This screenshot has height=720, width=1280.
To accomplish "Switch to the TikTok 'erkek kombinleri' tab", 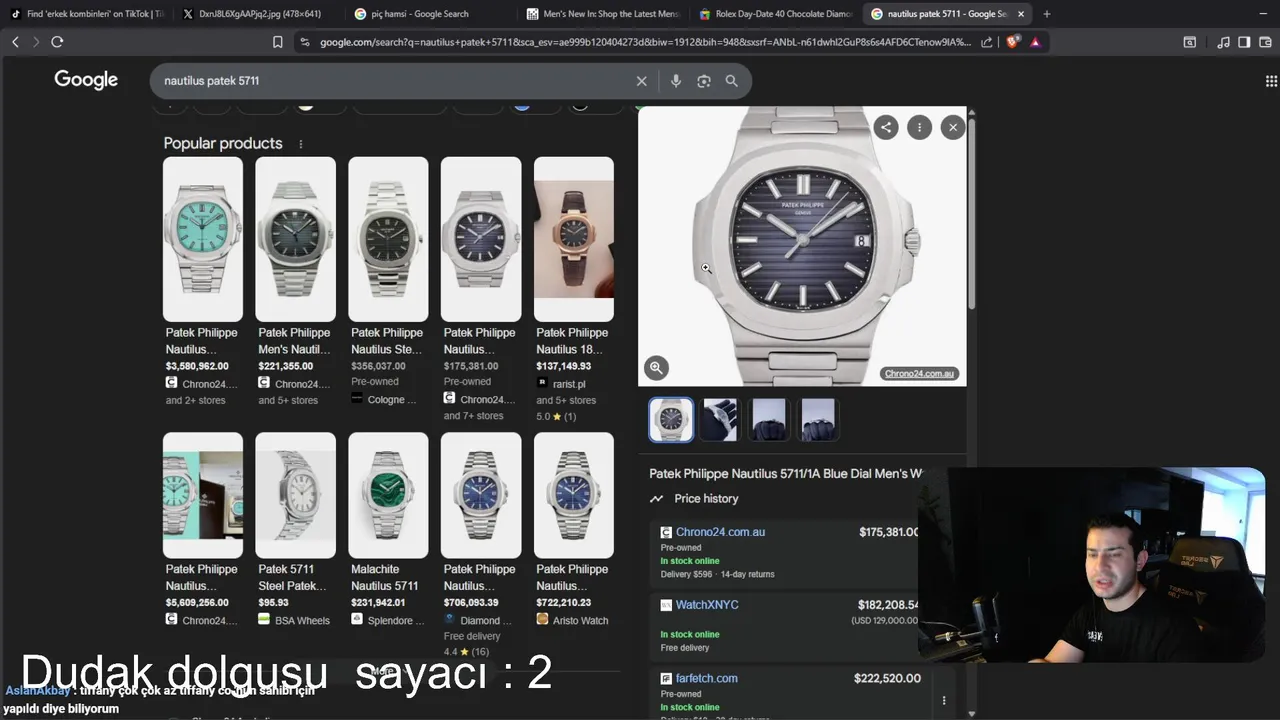I will pyautogui.click(x=88, y=14).
